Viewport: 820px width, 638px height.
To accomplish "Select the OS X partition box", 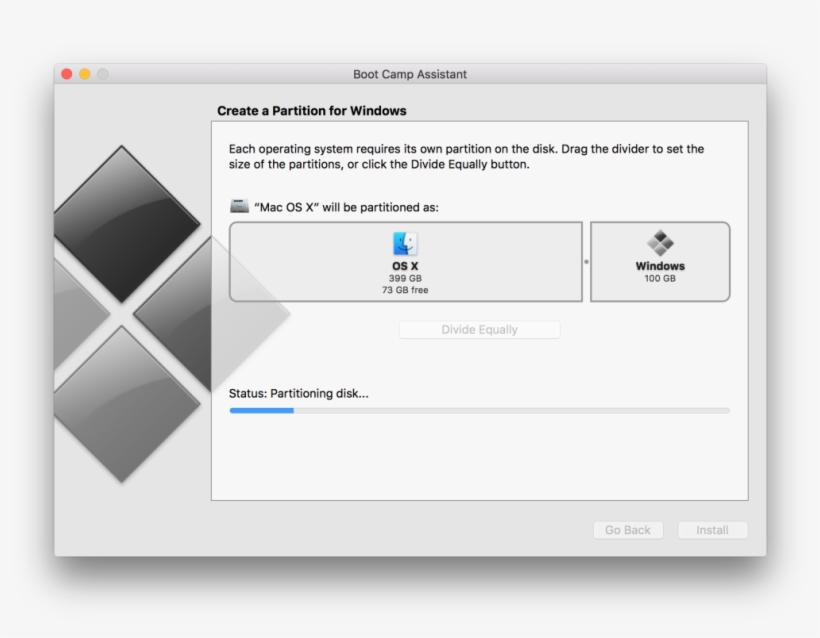I will point(405,262).
